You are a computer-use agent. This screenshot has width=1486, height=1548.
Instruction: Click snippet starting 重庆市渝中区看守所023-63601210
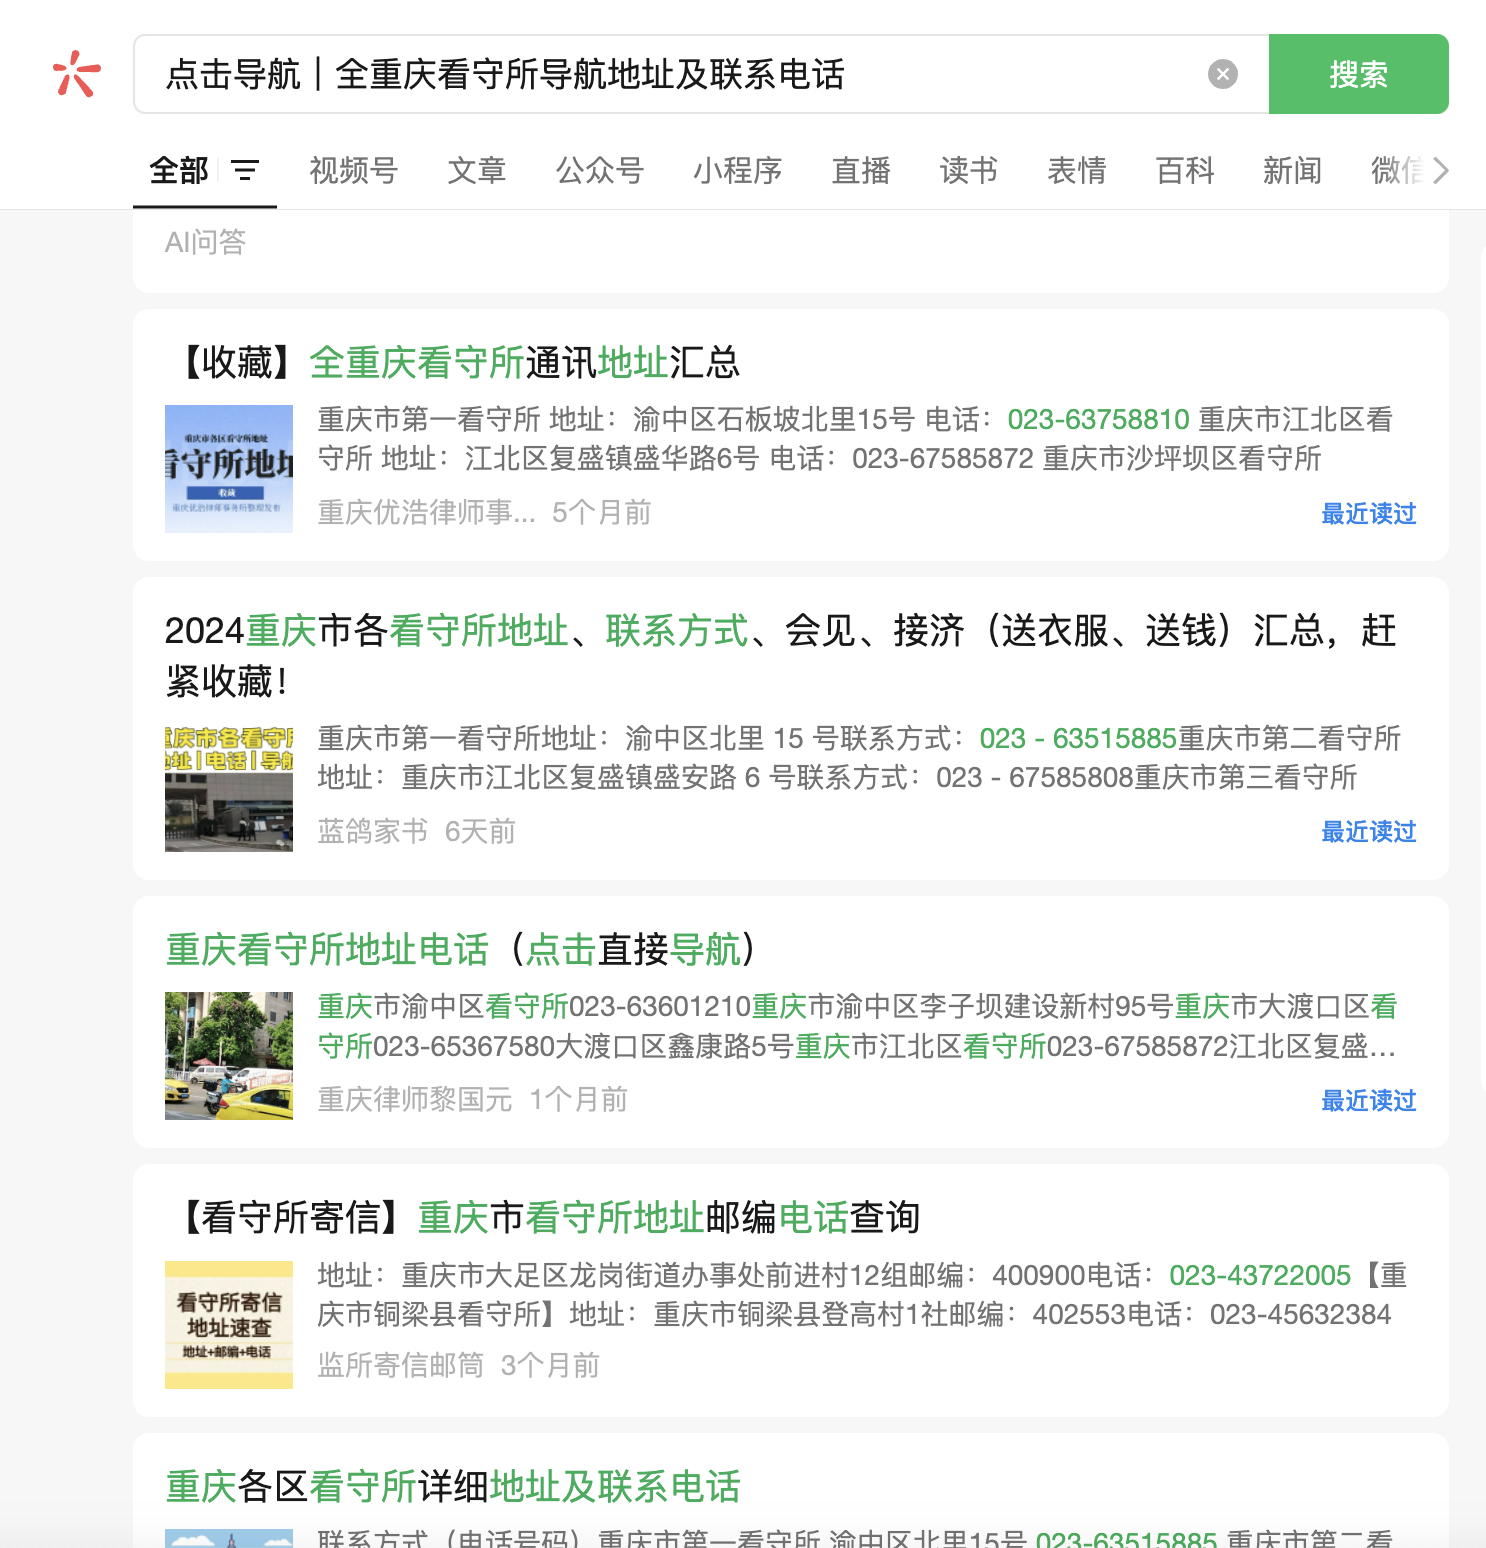coord(857,1026)
